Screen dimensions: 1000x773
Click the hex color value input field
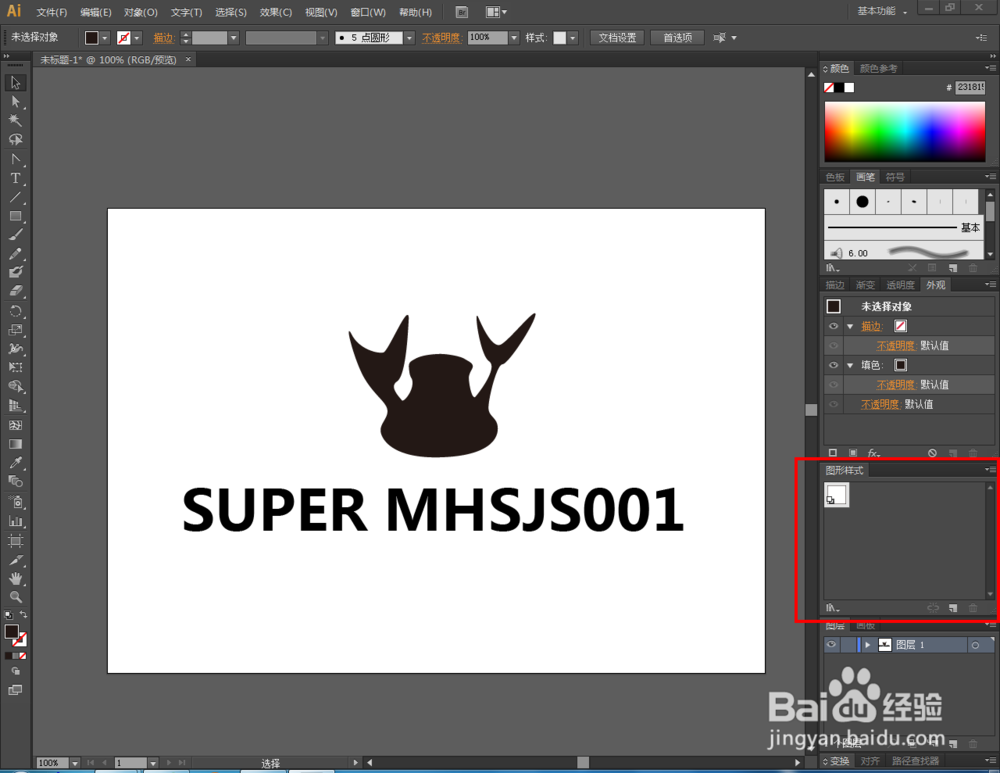click(970, 87)
